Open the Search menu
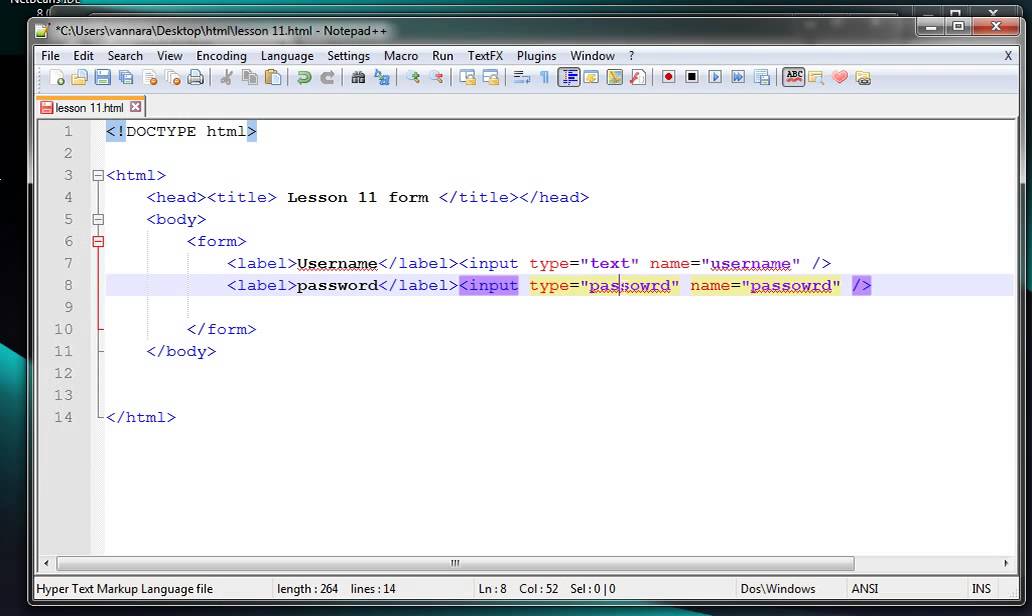The image size is (1032, 616). tap(125, 56)
